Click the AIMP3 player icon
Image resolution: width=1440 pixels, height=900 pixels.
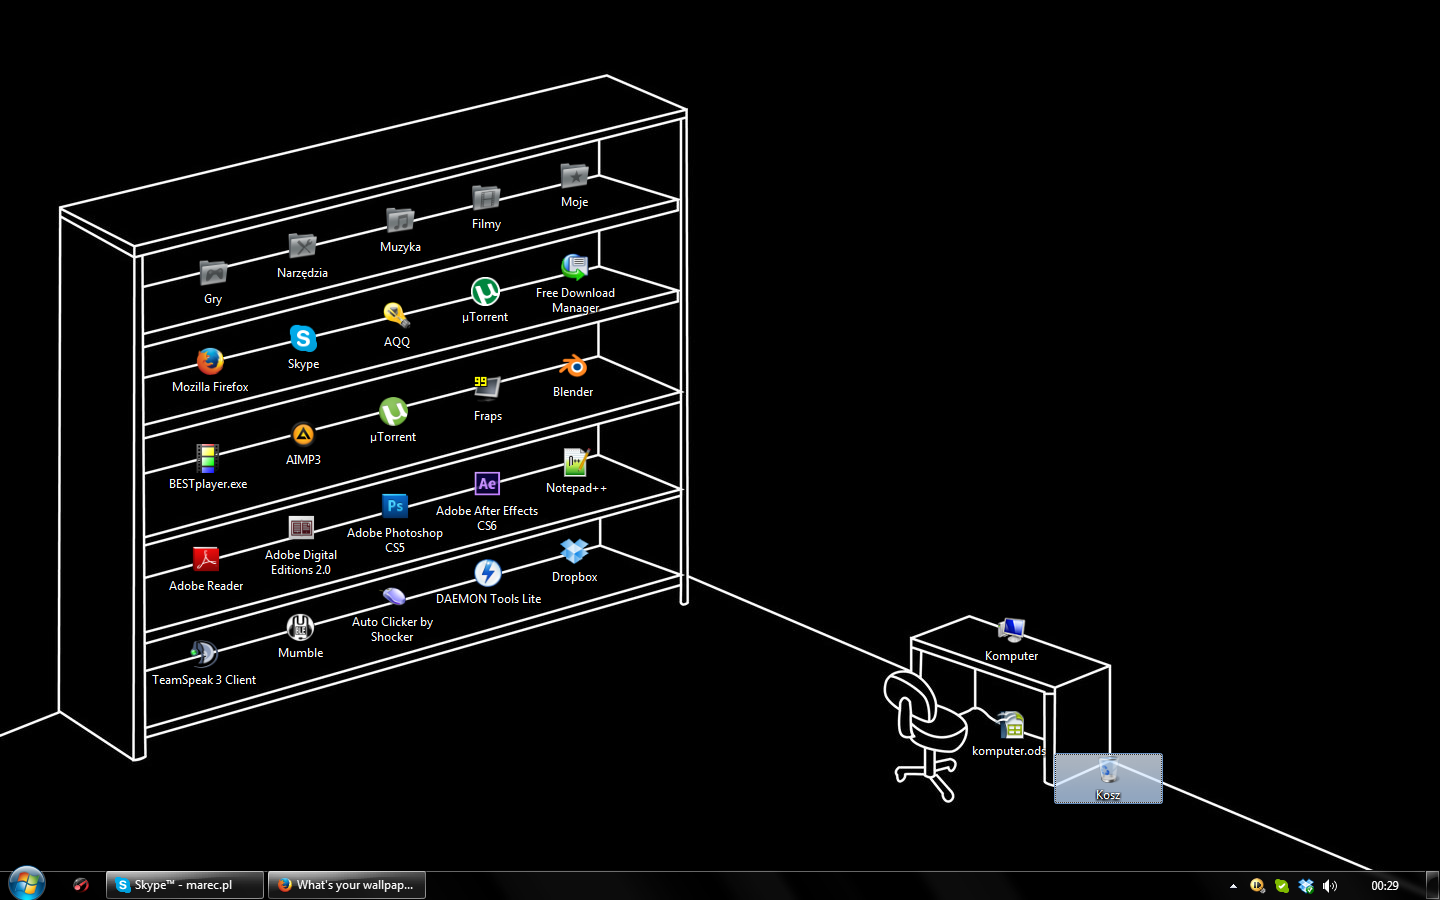pos(303,434)
